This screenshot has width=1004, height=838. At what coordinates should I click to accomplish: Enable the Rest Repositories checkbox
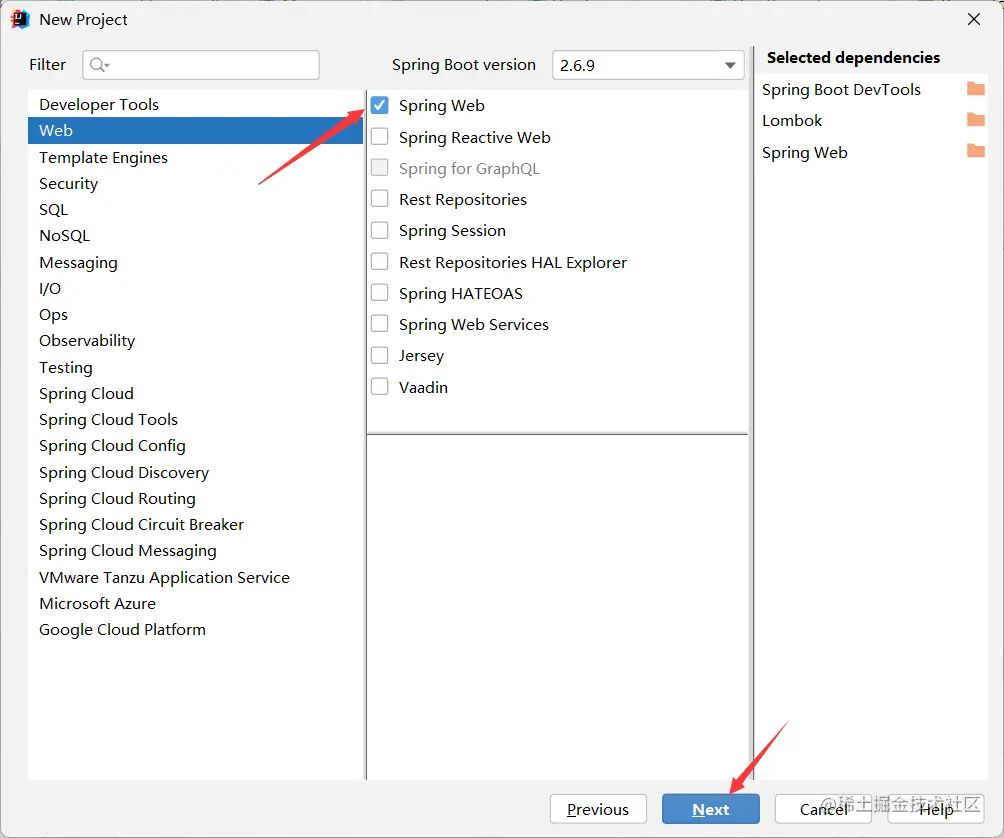click(x=380, y=199)
